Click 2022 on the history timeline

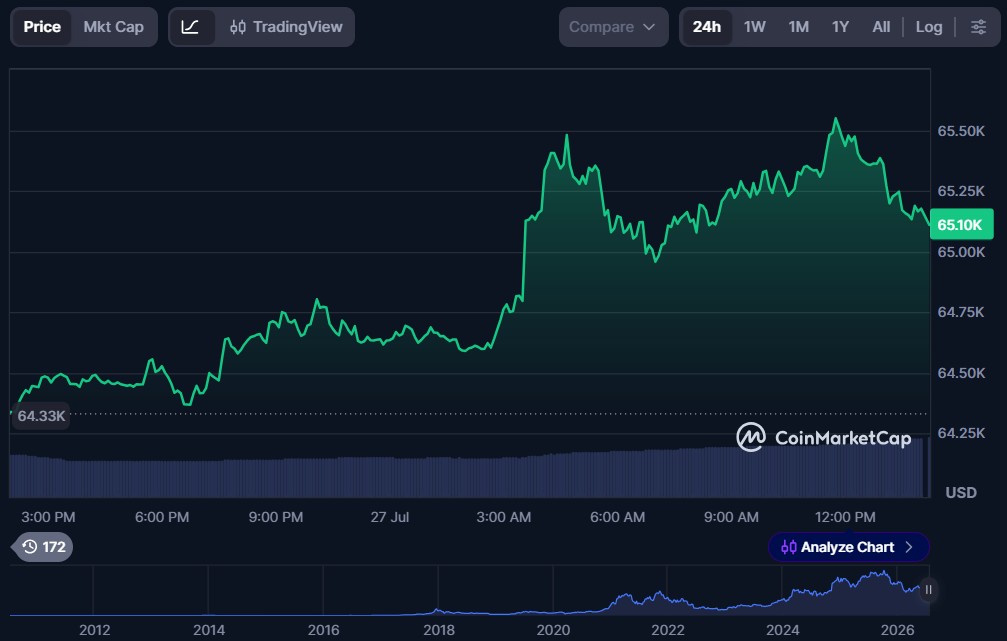point(668,630)
